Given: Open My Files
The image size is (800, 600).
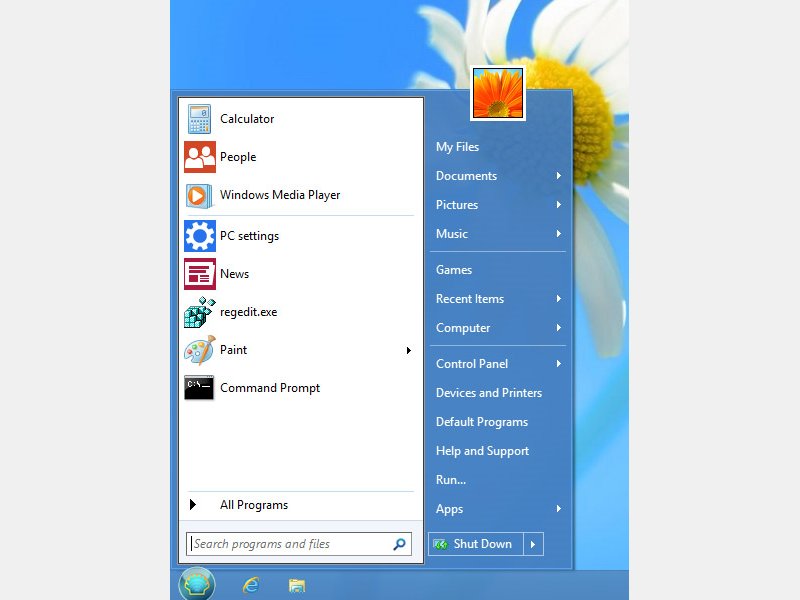Looking at the screenshot, I should coord(458,147).
